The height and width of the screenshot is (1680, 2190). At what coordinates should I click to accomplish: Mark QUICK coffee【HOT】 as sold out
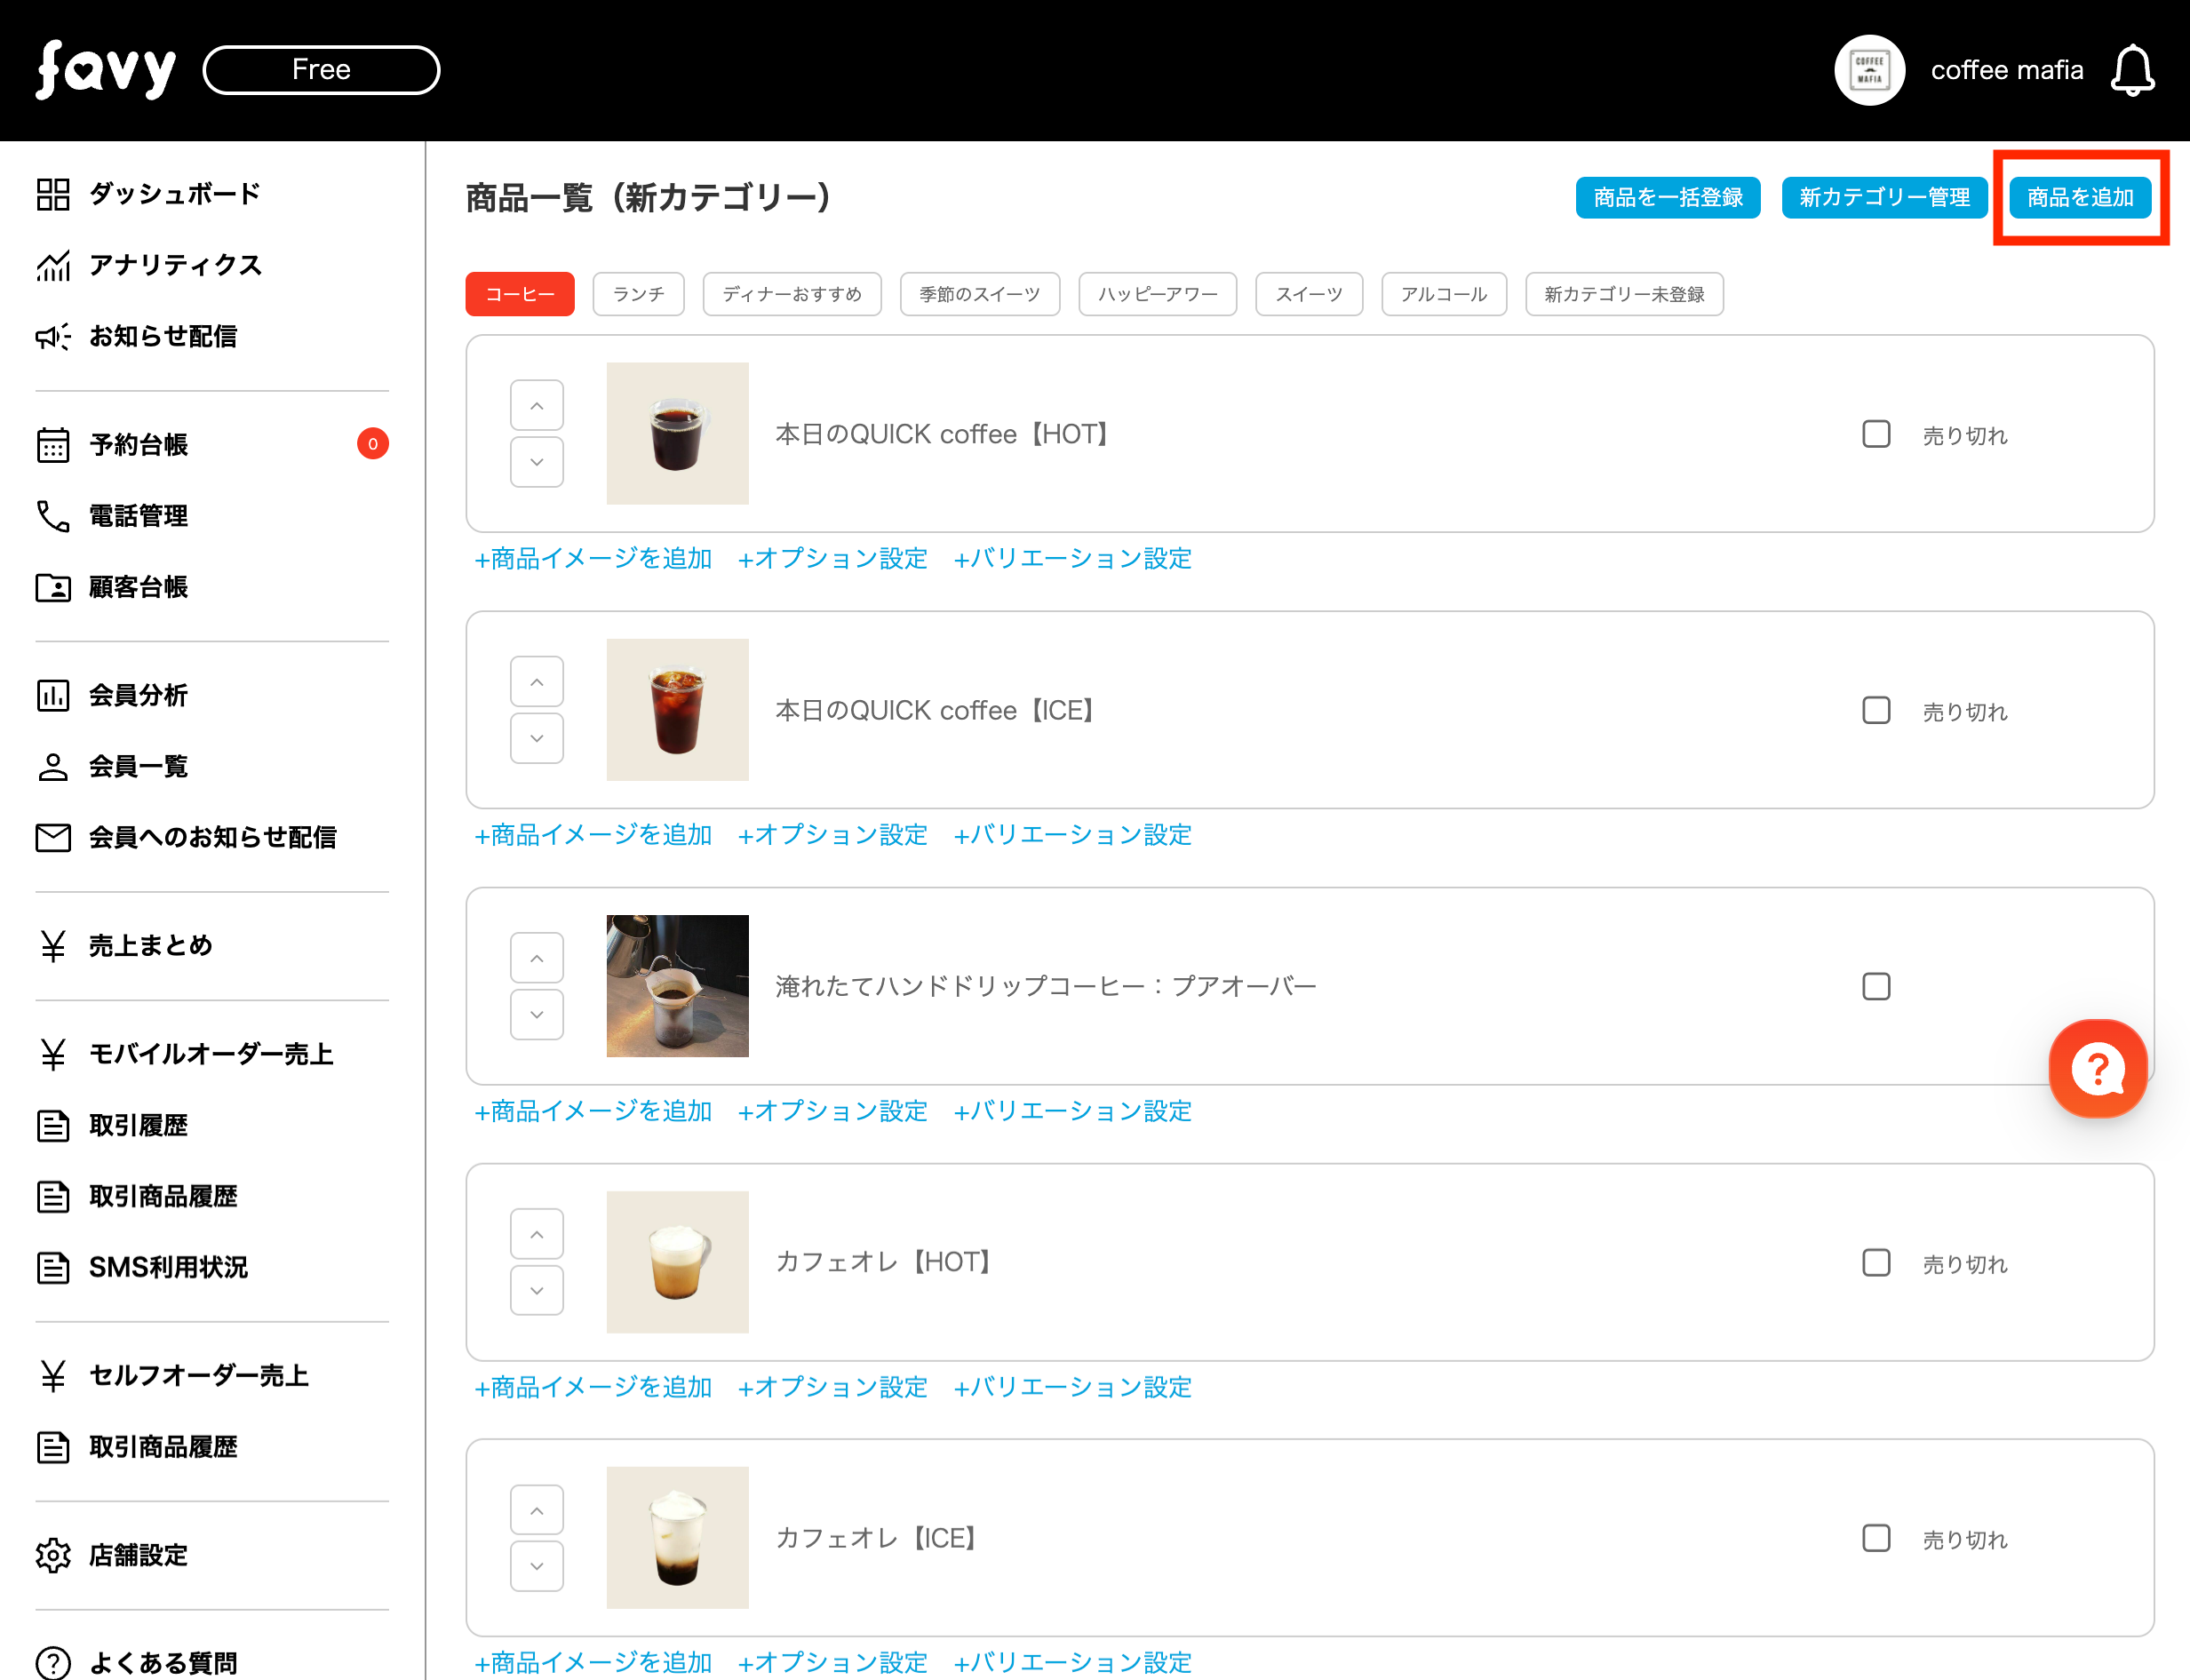tap(1876, 434)
